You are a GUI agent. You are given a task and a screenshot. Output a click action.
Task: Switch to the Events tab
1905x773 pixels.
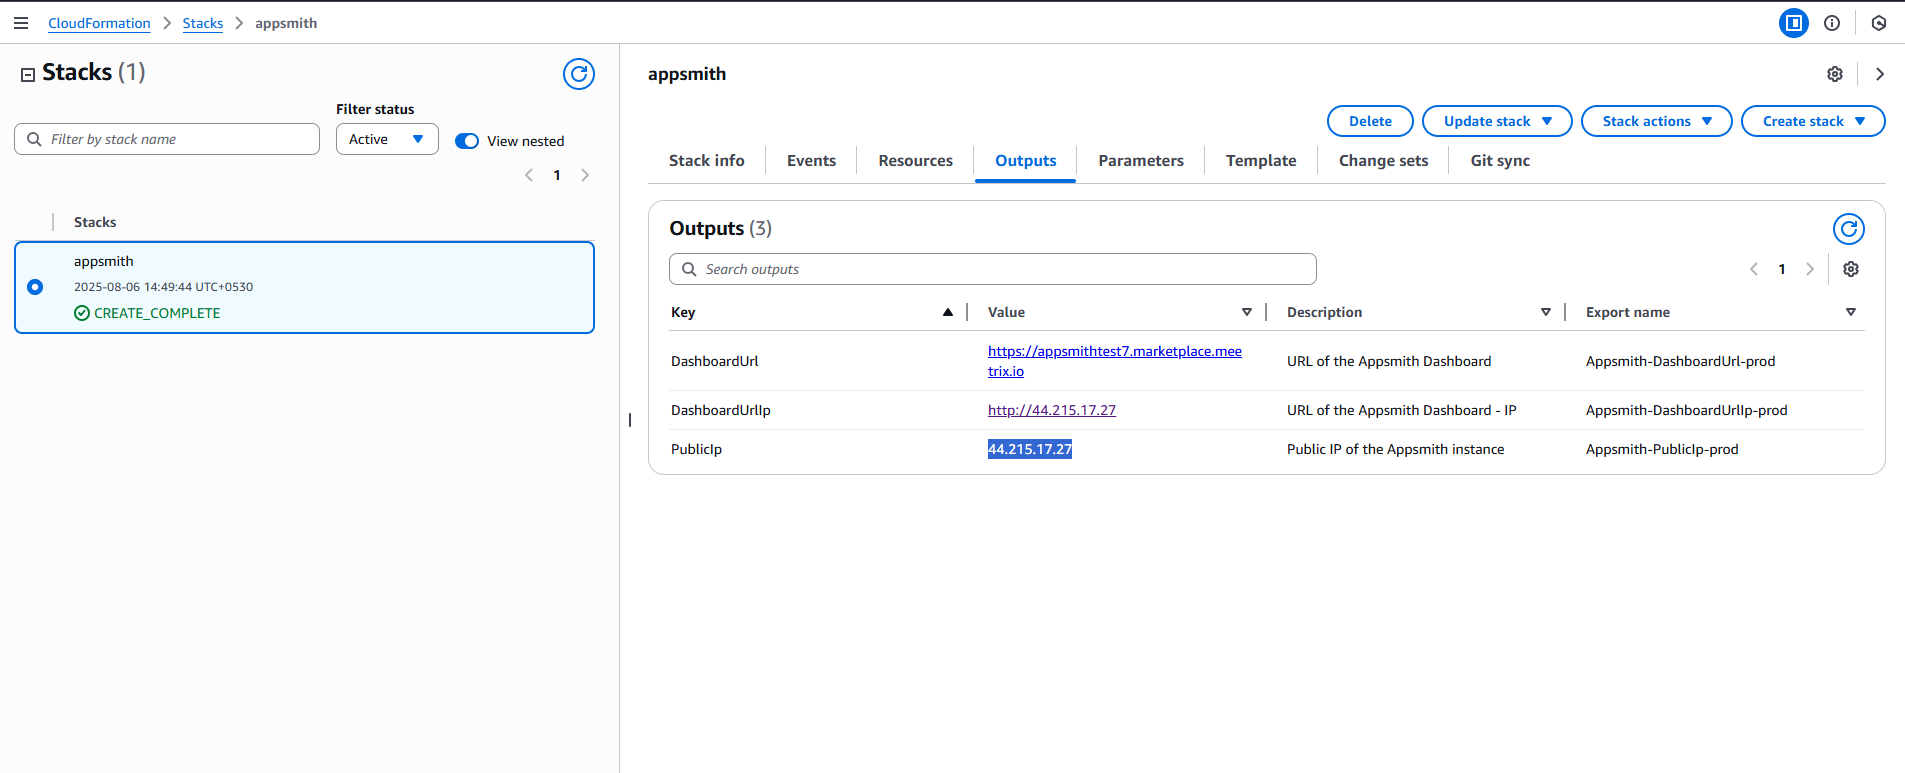pyautogui.click(x=811, y=160)
